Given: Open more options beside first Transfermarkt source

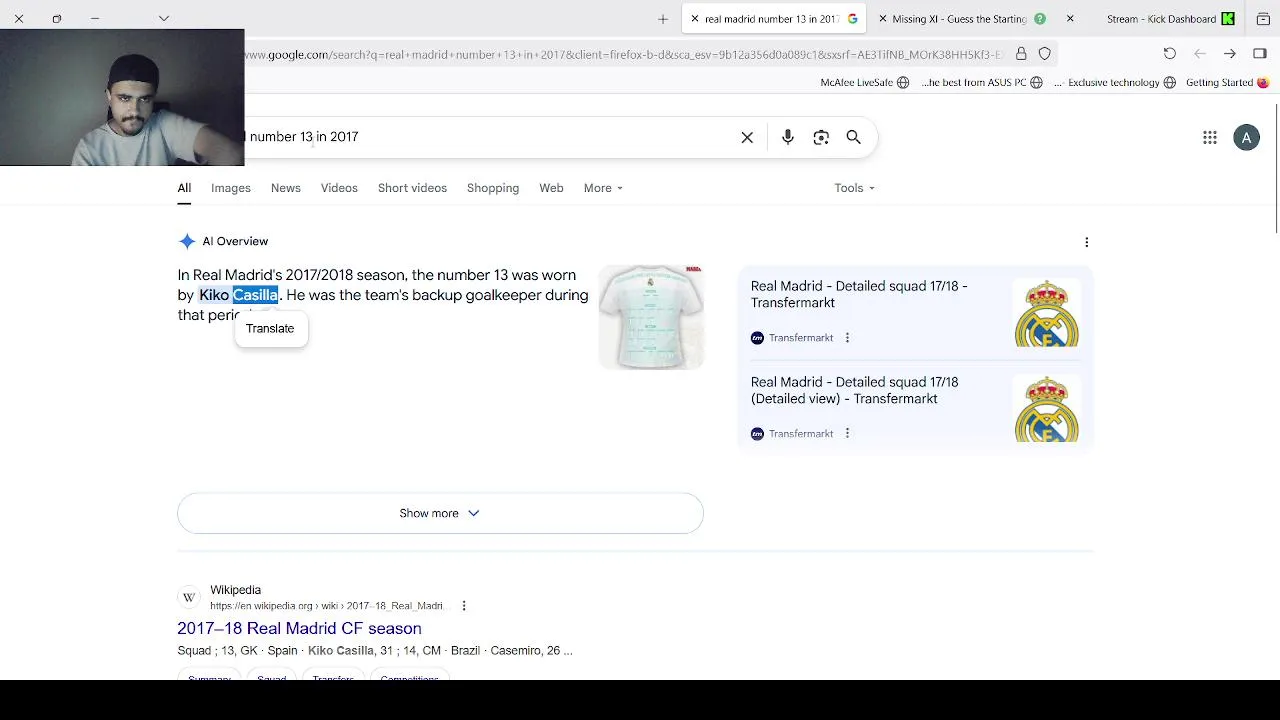Looking at the screenshot, I should (x=847, y=338).
